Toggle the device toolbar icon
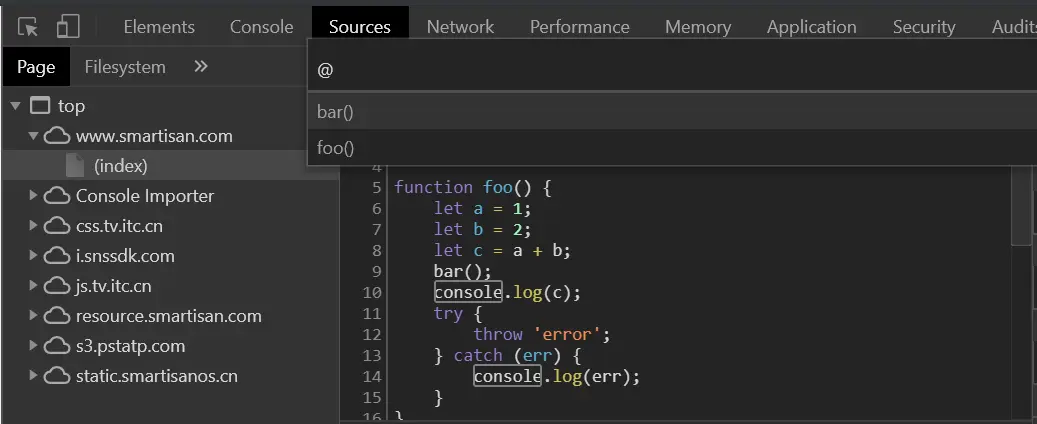The image size is (1037, 424). (67, 26)
